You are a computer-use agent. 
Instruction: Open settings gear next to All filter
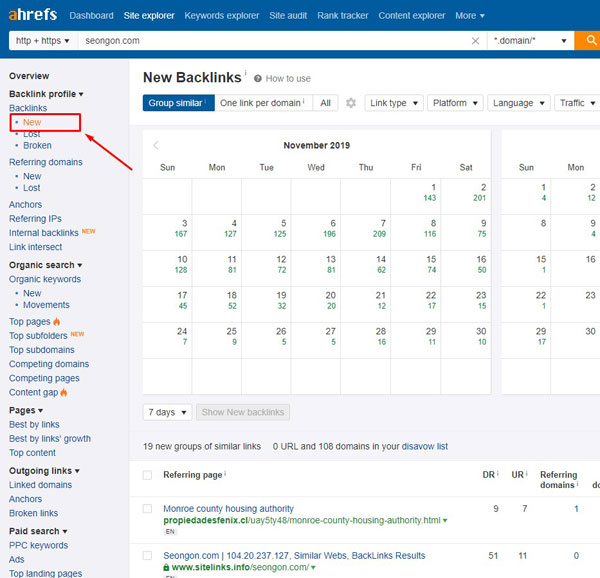(351, 103)
